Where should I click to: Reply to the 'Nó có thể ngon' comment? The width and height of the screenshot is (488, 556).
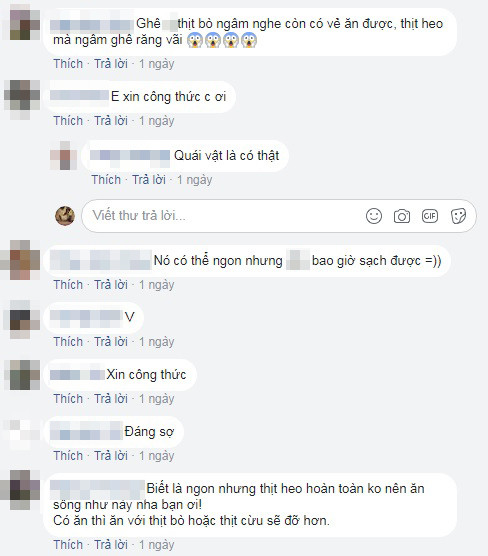[x=111, y=285]
